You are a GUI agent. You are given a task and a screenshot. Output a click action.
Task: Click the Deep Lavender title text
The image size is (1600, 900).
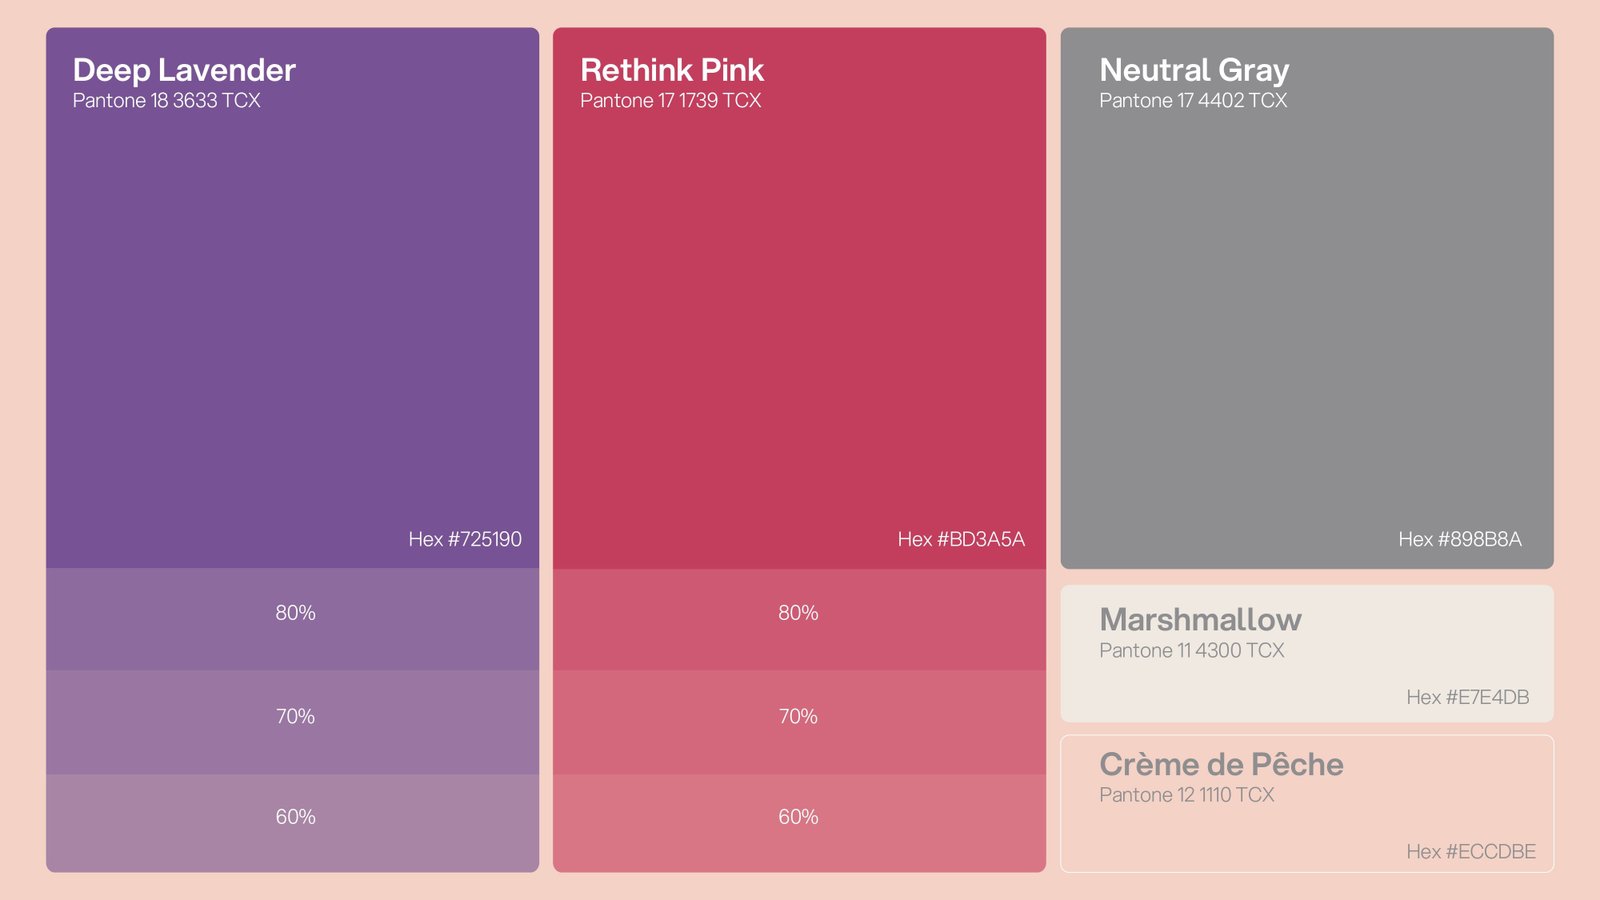pos(184,70)
